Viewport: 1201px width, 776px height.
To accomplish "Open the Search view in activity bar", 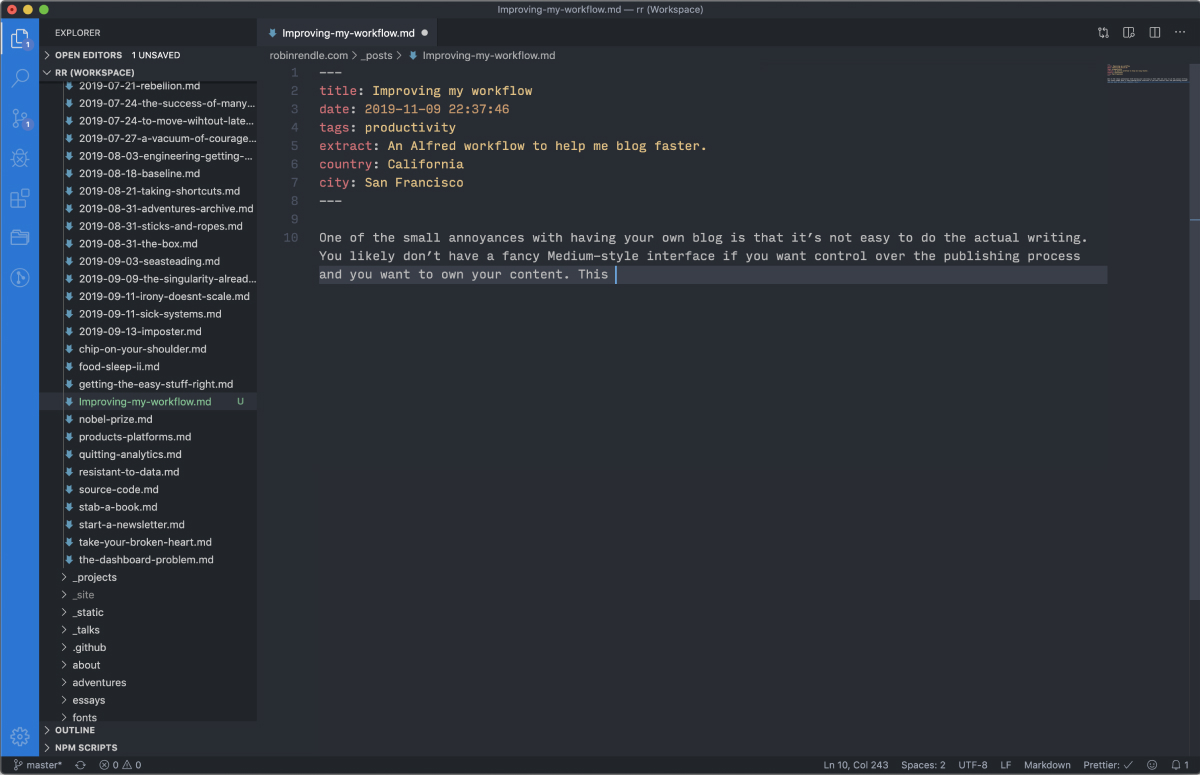I will (20, 78).
